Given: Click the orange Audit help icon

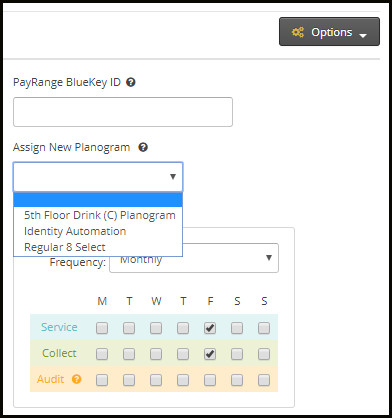Looking at the screenshot, I should (x=77, y=379).
